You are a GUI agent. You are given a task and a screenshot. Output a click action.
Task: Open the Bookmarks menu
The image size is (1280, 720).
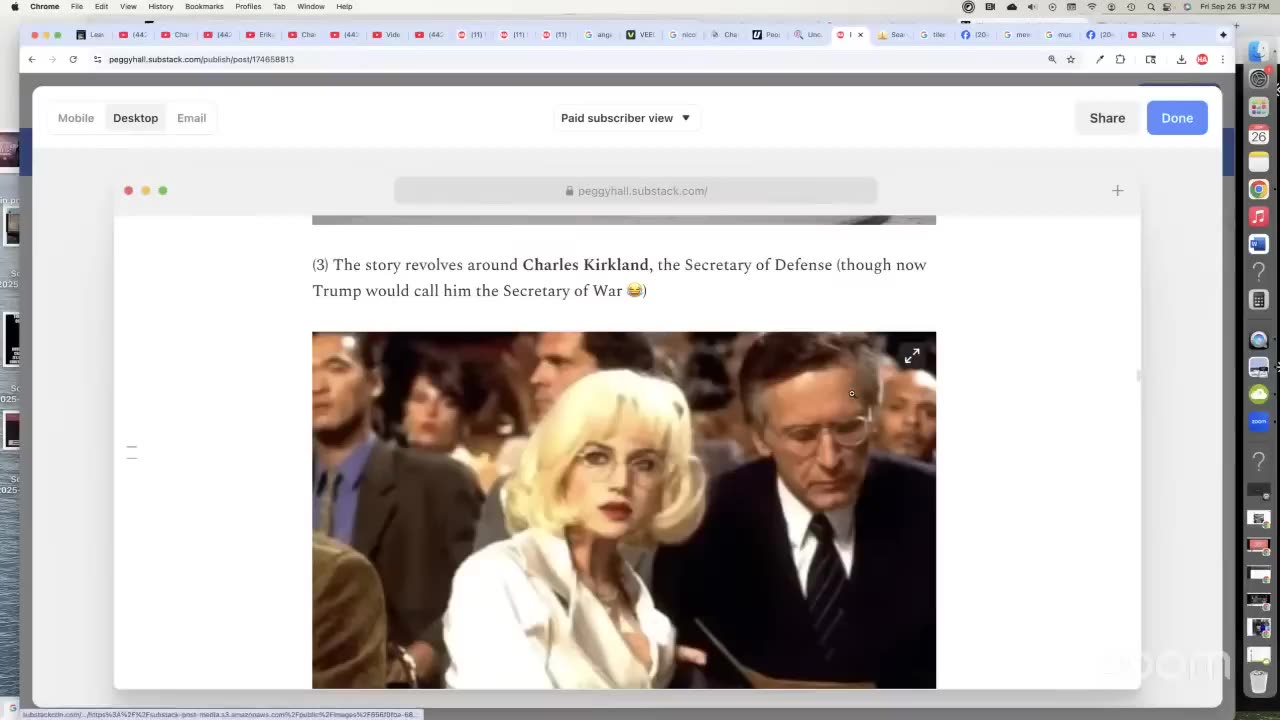click(204, 6)
